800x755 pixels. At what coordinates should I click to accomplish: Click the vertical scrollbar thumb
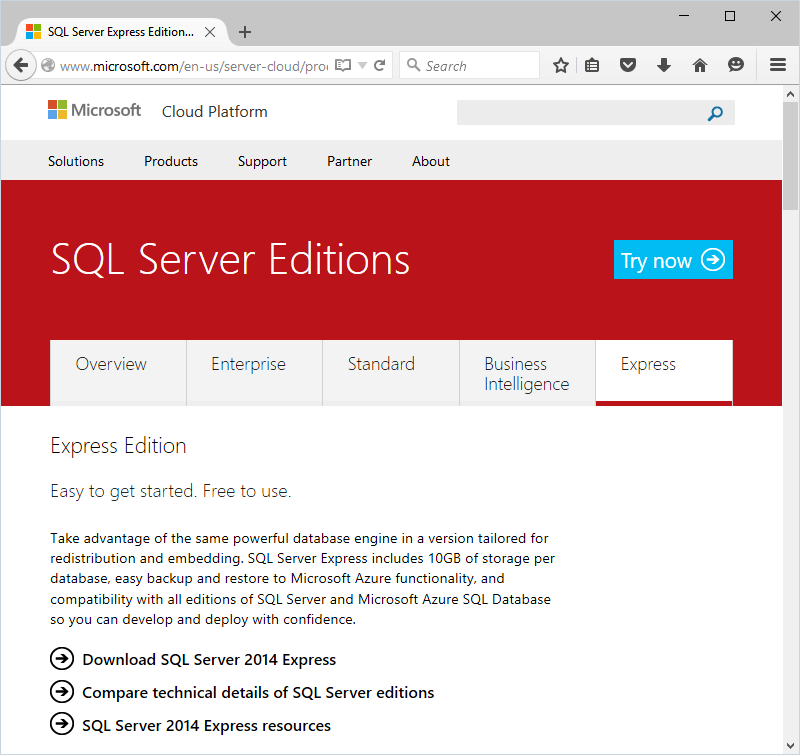coord(790,156)
